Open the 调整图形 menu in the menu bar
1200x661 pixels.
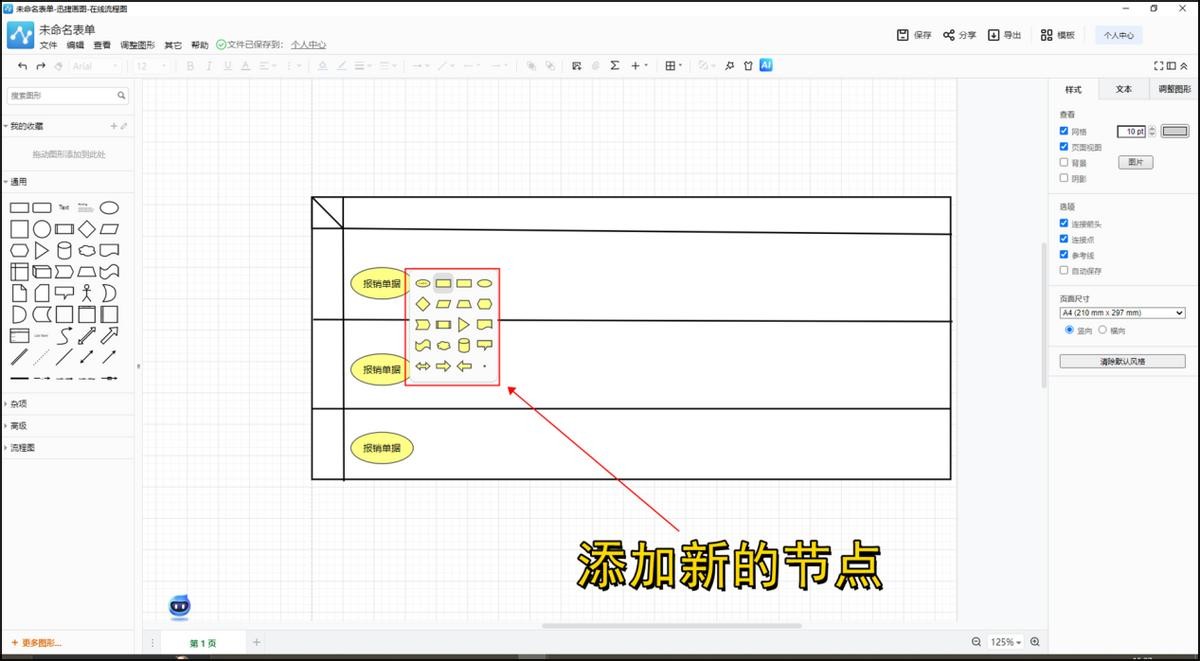(137, 45)
